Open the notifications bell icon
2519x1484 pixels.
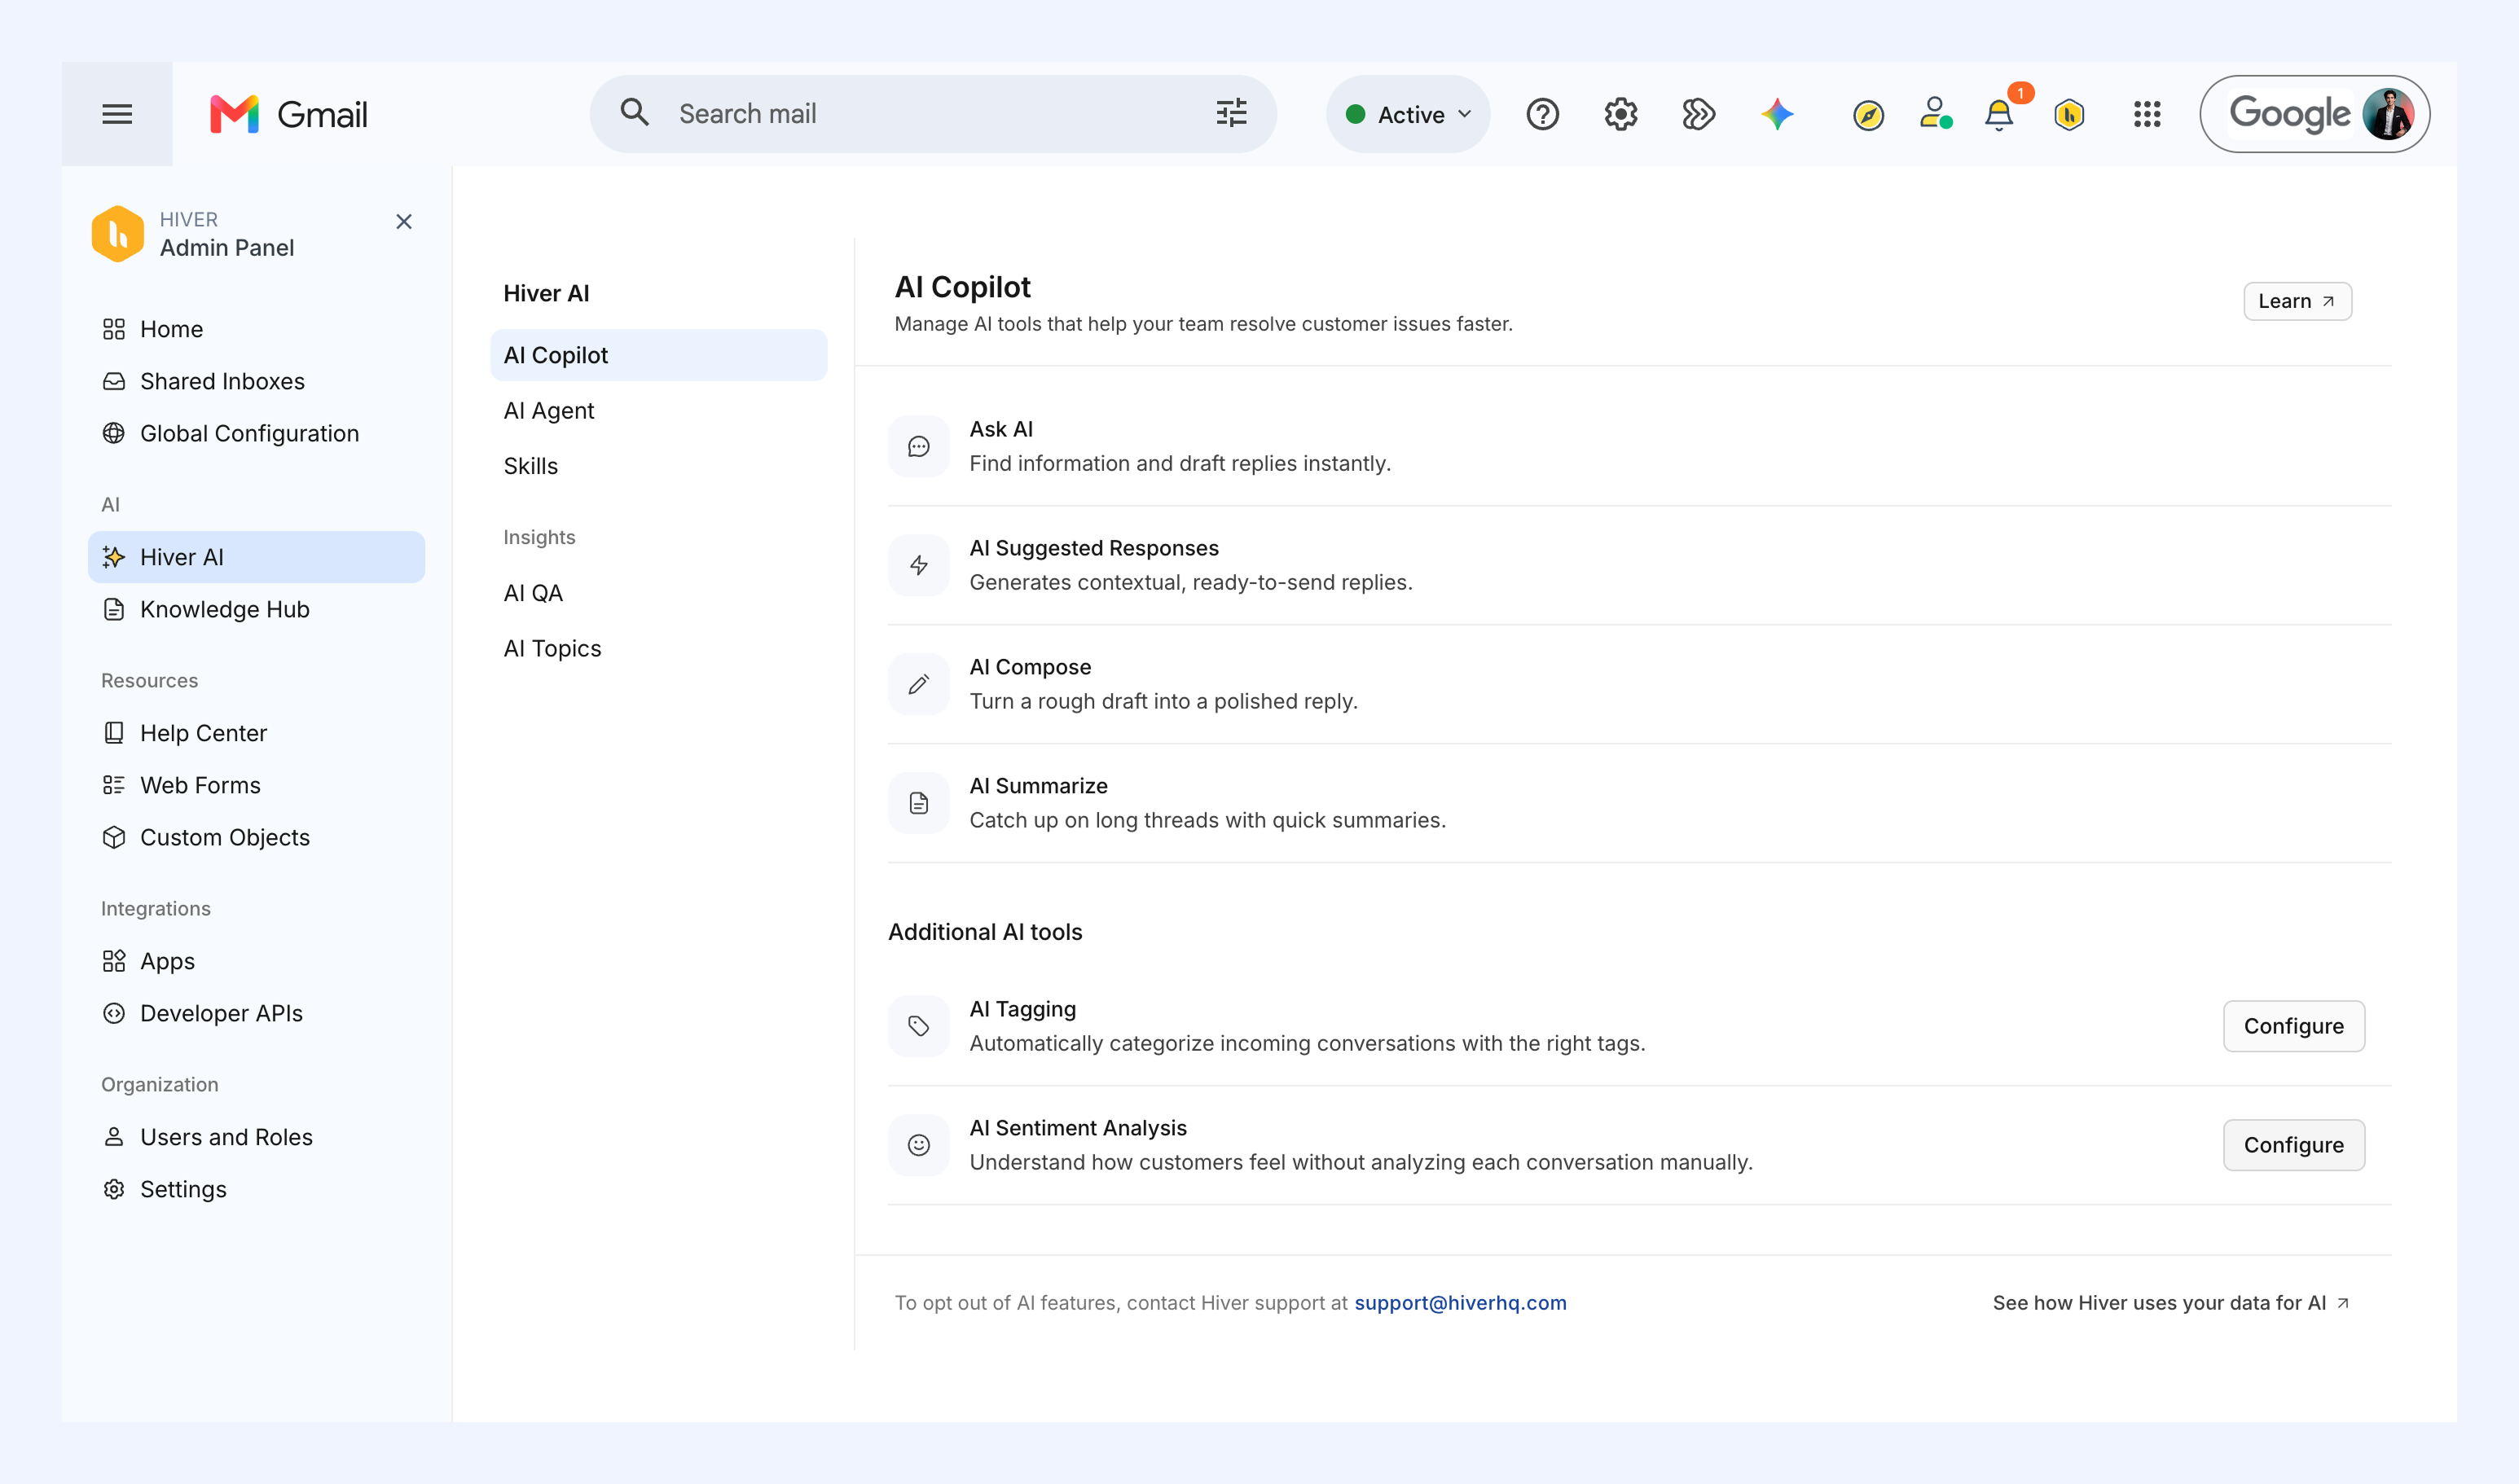tap(1998, 115)
